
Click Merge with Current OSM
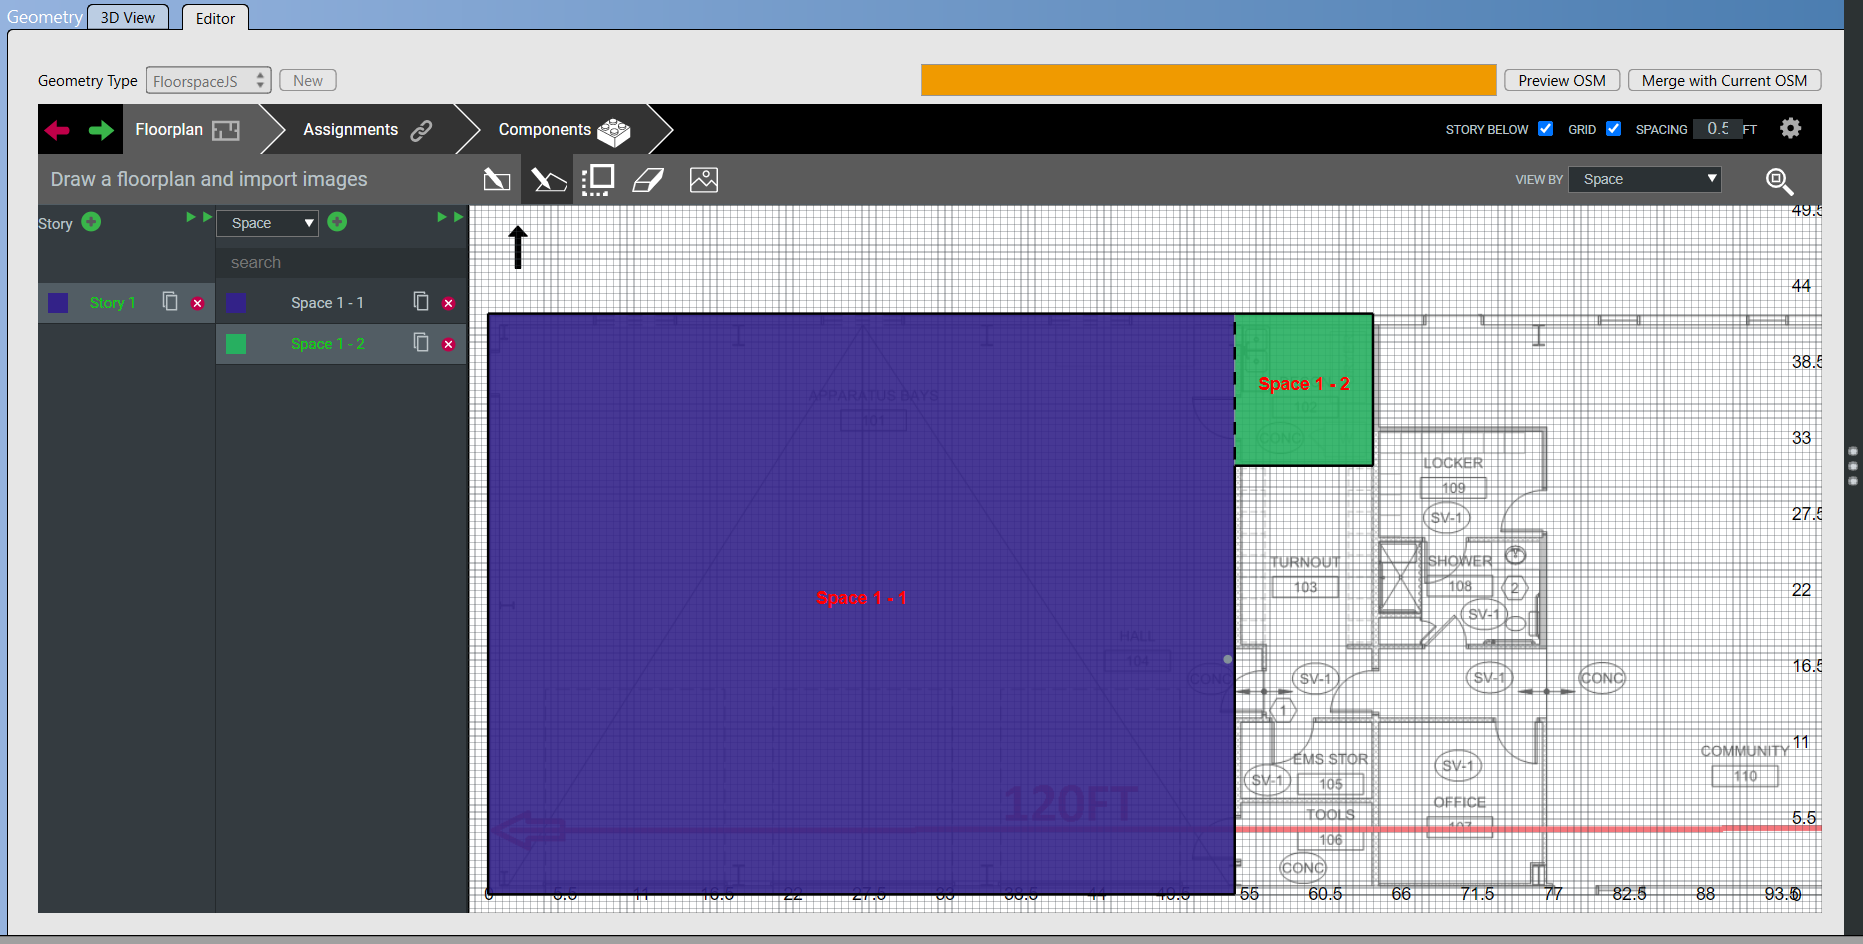[x=1725, y=81]
